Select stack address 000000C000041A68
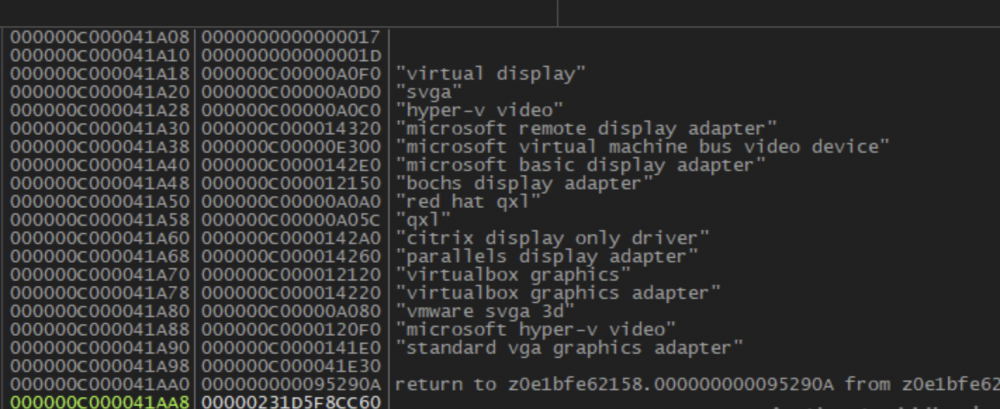The image size is (1000, 409). [x=99, y=257]
